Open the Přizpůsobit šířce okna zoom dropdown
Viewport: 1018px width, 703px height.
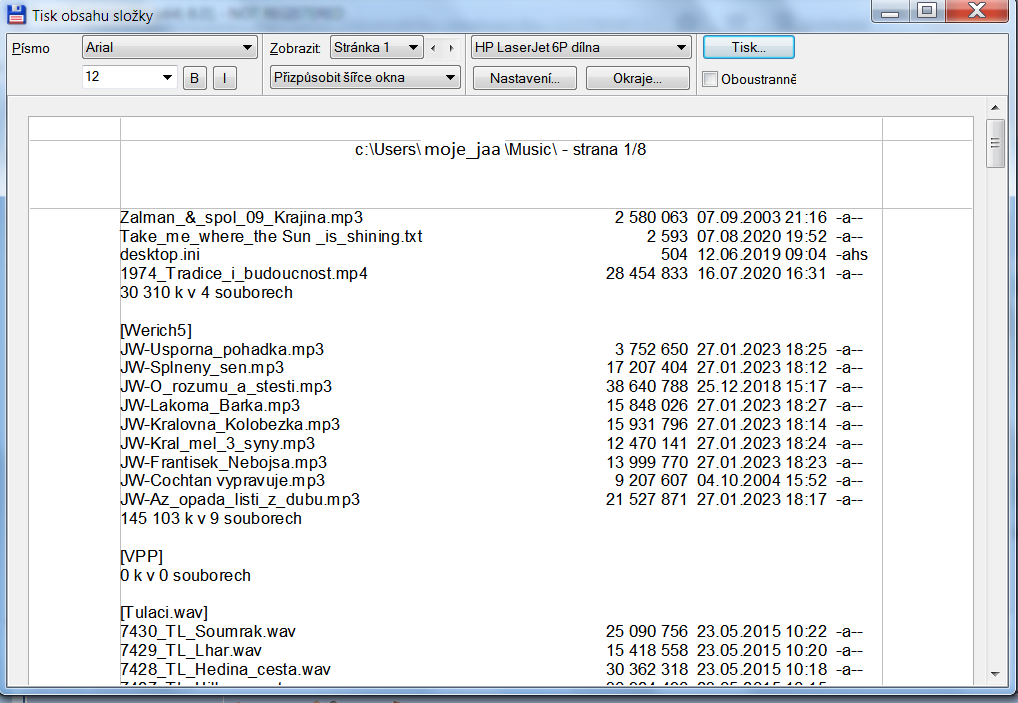tap(365, 77)
